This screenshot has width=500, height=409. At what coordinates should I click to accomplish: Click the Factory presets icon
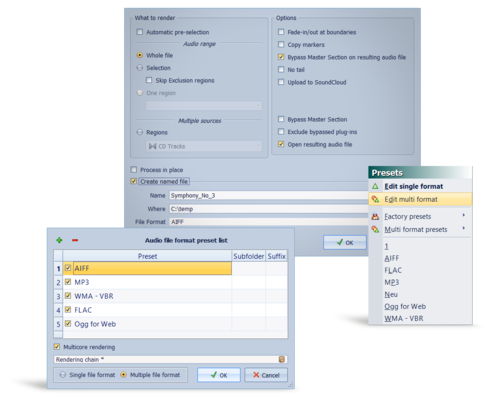click(x=375, y=217)
